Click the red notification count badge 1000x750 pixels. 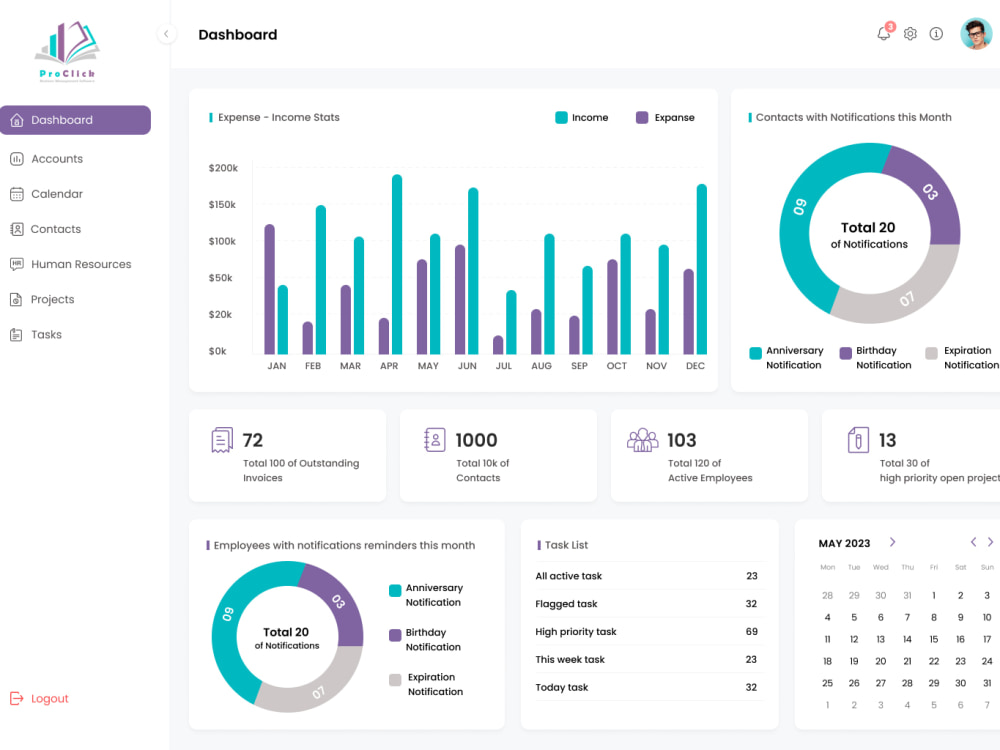(x=890, y=27)
